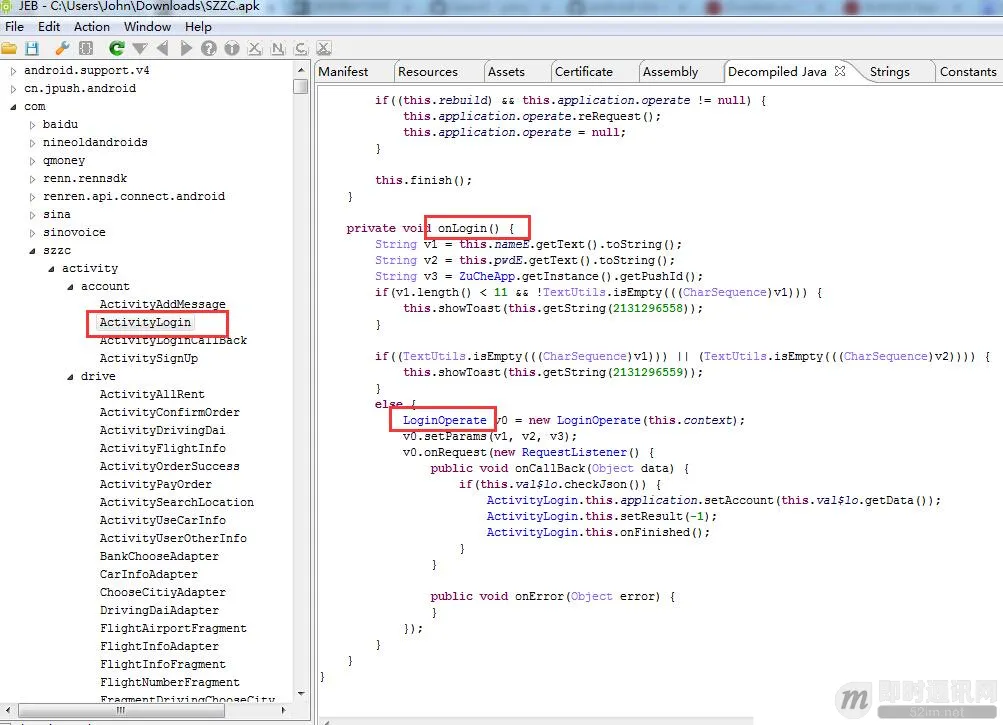This screenshot has width=1003, height=725.
Task: Click tree vertical scrollbar thumb
Action: point(301,86)
